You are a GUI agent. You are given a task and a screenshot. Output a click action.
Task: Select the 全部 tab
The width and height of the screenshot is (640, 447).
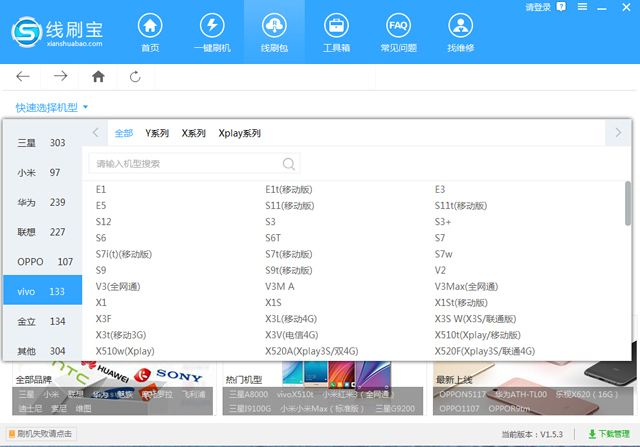pyautogui.click(x=124, y=133)
